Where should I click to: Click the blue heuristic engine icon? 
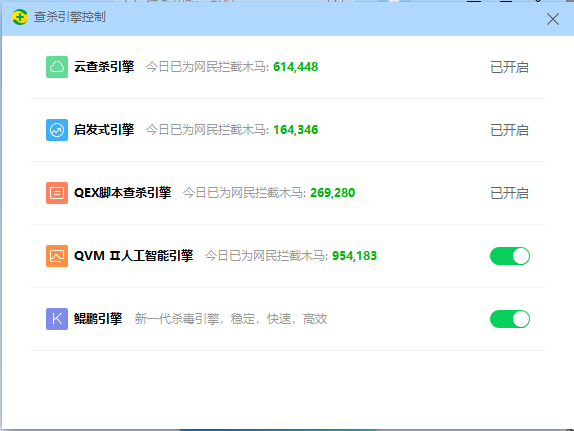(57, 130)
